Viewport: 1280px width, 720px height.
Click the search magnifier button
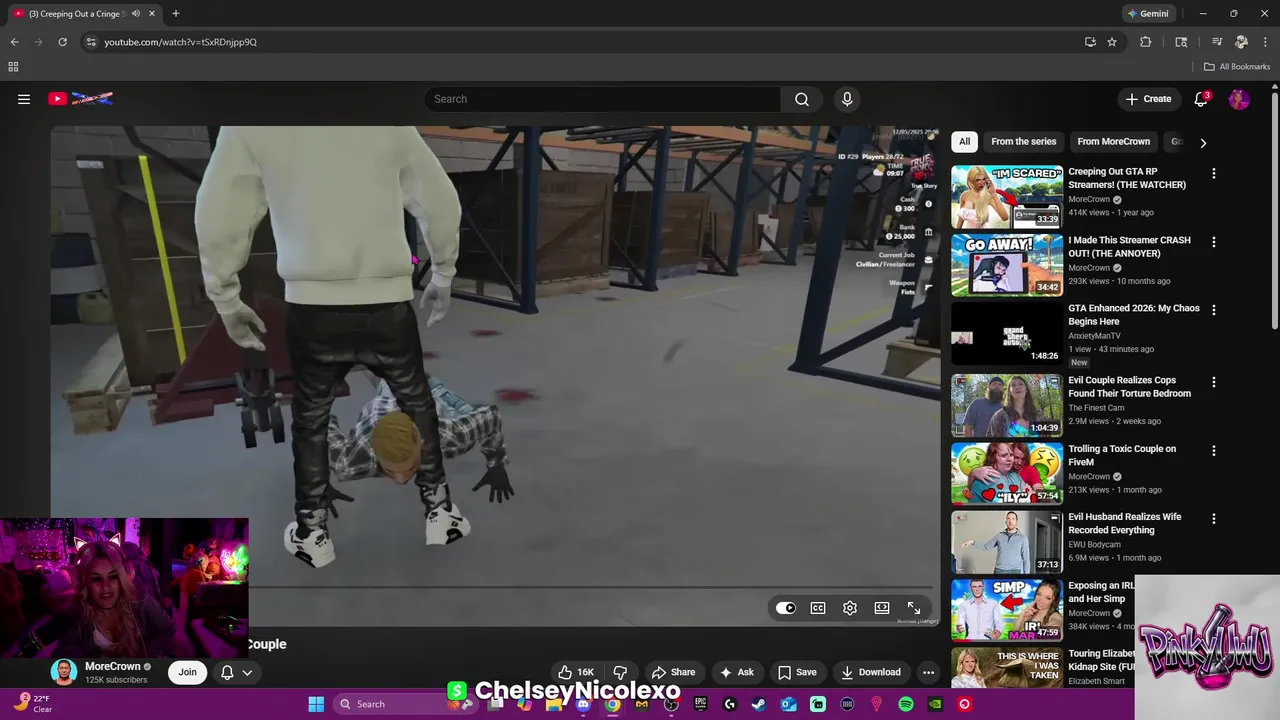coord(801,99)
